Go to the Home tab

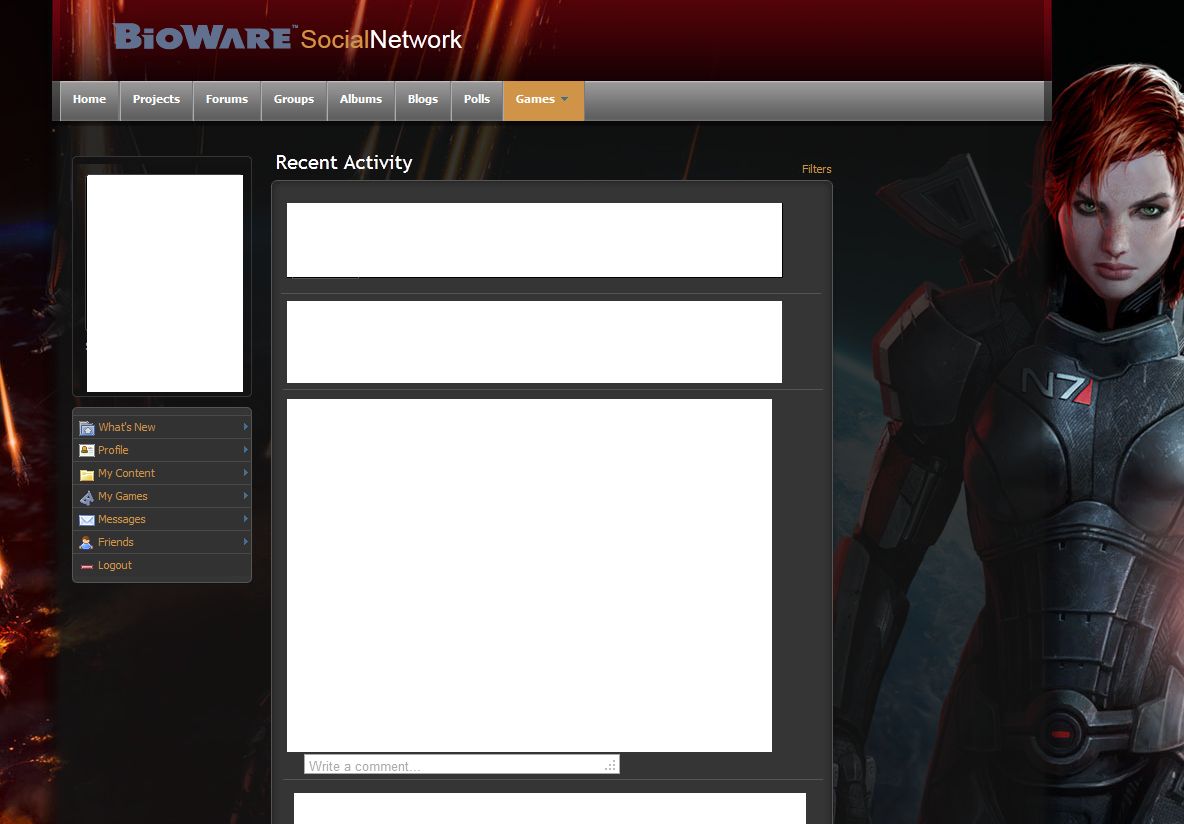point(89,100)
